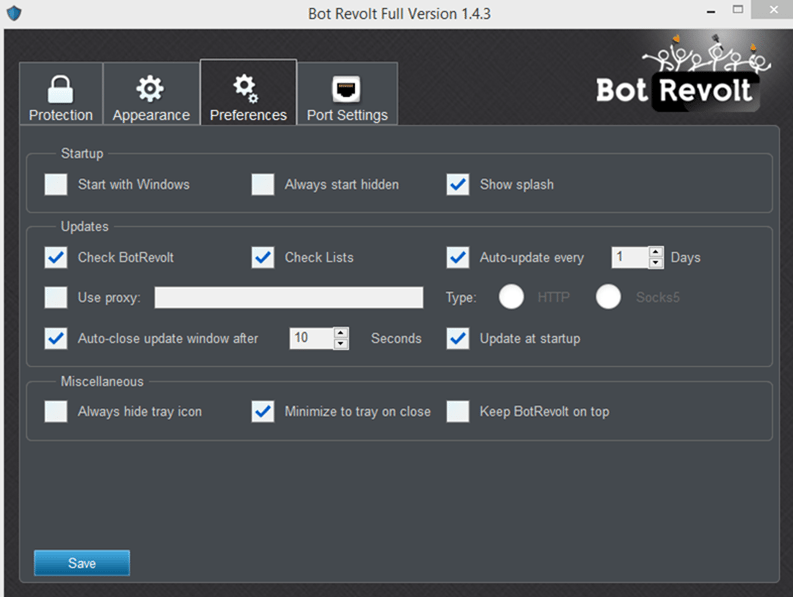Screen dimensions: 793x597
Task: Toggle Auto-close update window after checkbox
Action: click(56, 338)
